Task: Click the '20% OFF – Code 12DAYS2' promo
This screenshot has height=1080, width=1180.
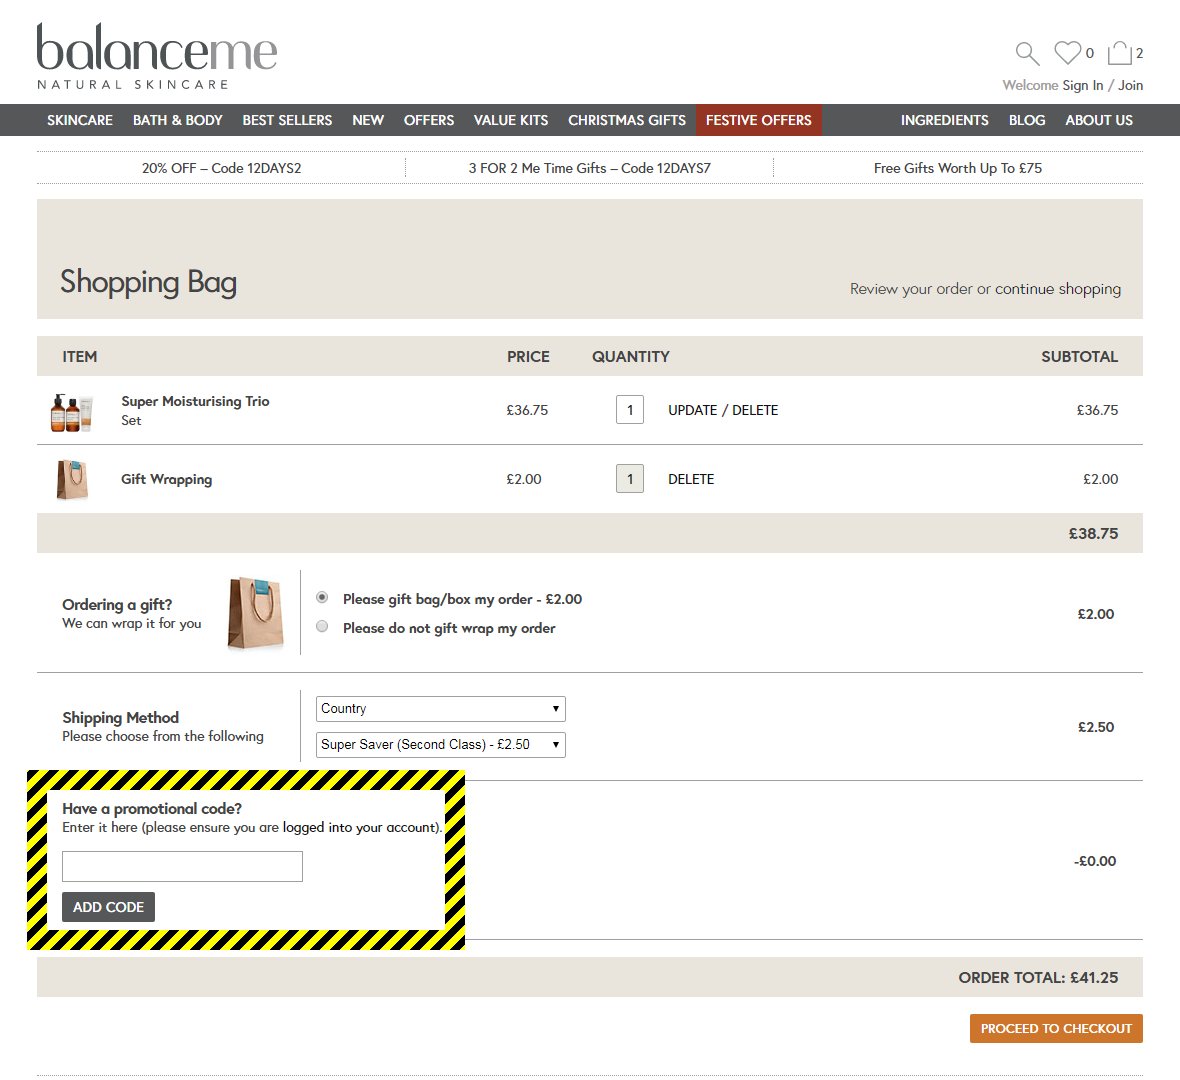Action: pyautogui.click(x=221, y=169)
